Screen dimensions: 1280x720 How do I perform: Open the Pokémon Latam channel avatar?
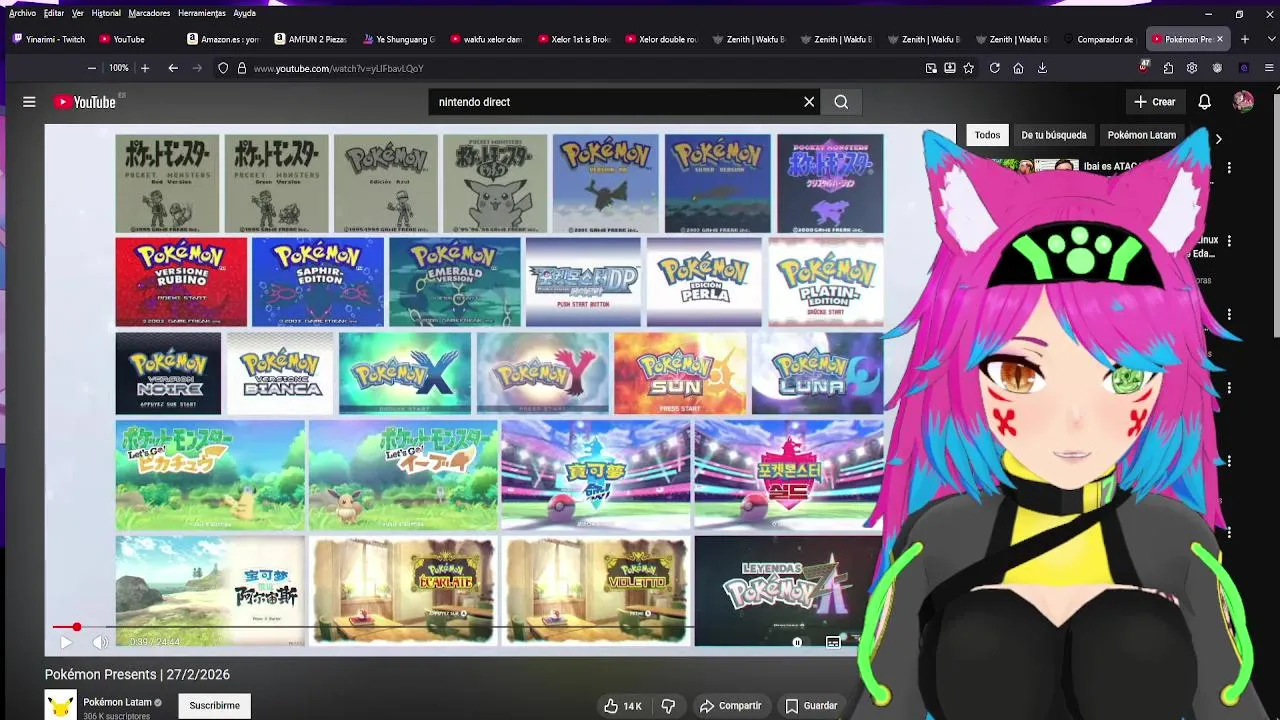tap(60, 705)
